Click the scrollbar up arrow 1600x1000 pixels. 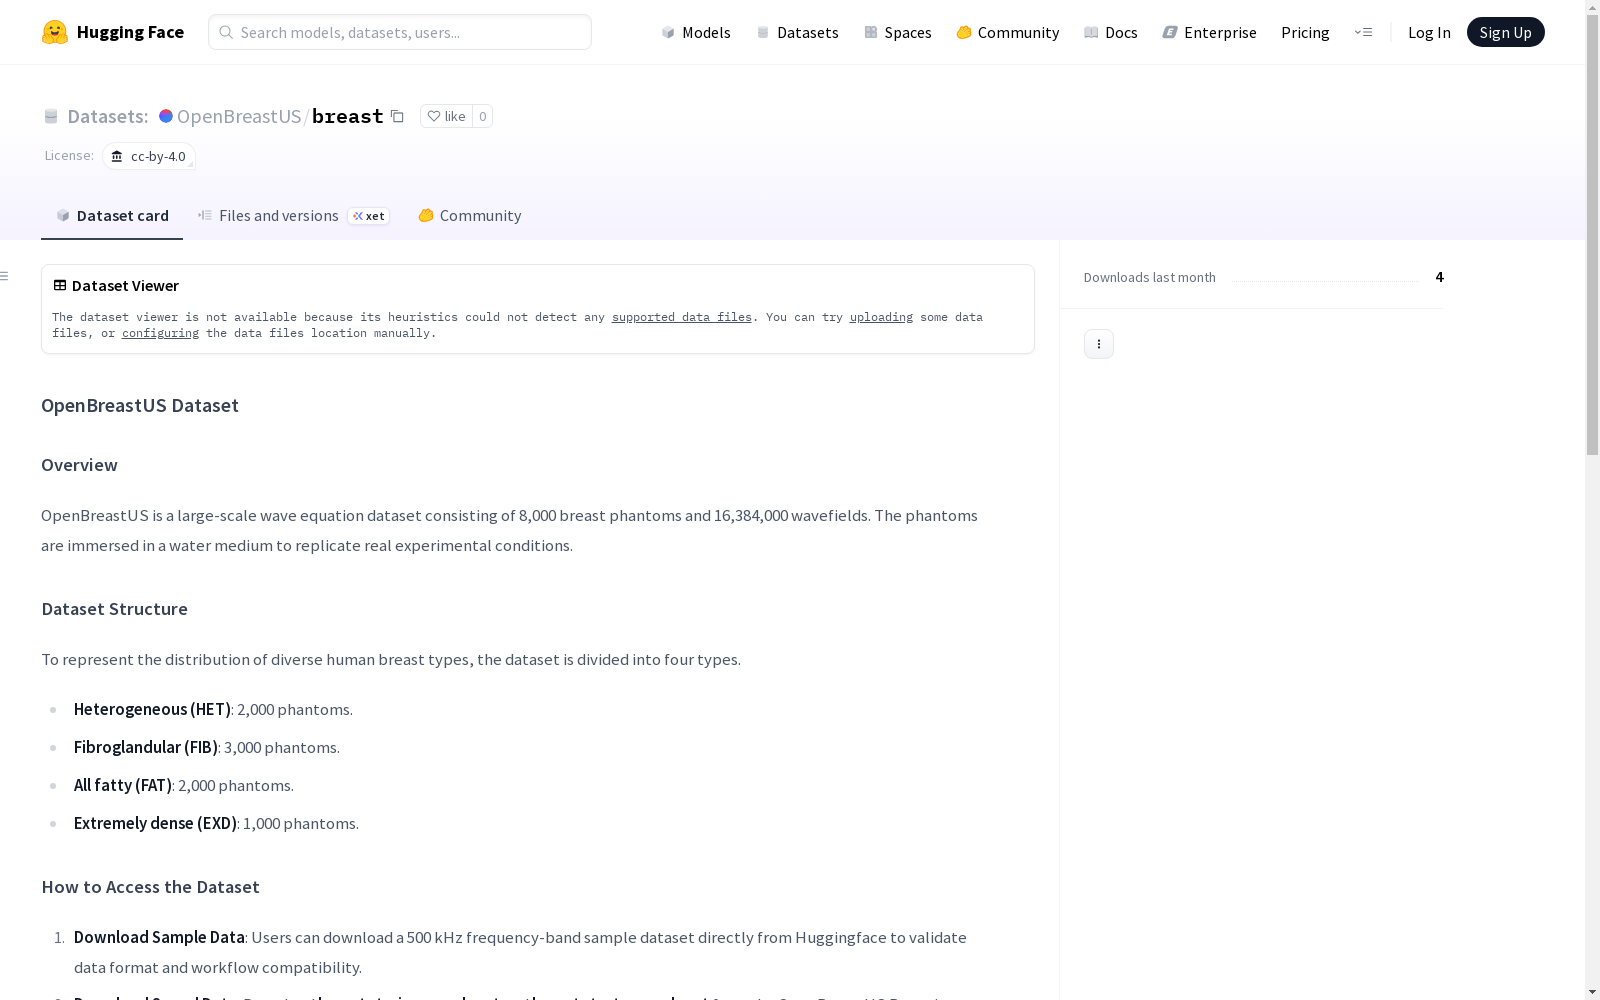pos(1592,7)
